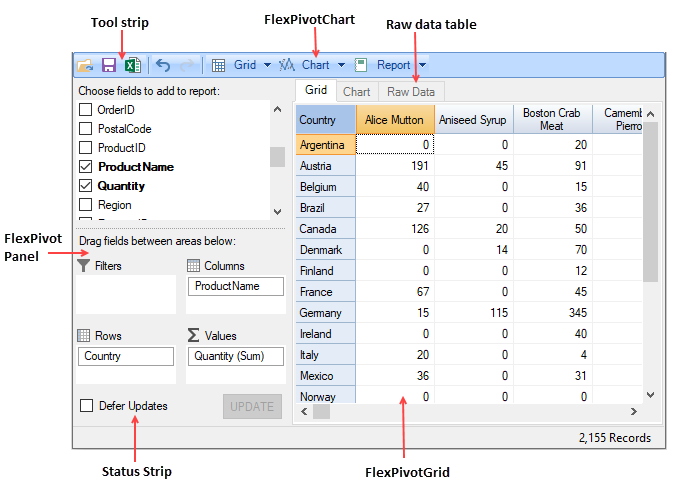Click the Open folder icon in toolbar

click(86, 65)
